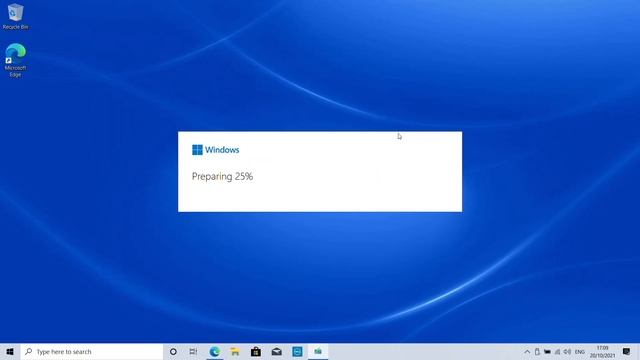Open the Mail app on the taskbar
The width and height of the screenshot is (640, 360).
pyautogui.click(x=277, y=351)
